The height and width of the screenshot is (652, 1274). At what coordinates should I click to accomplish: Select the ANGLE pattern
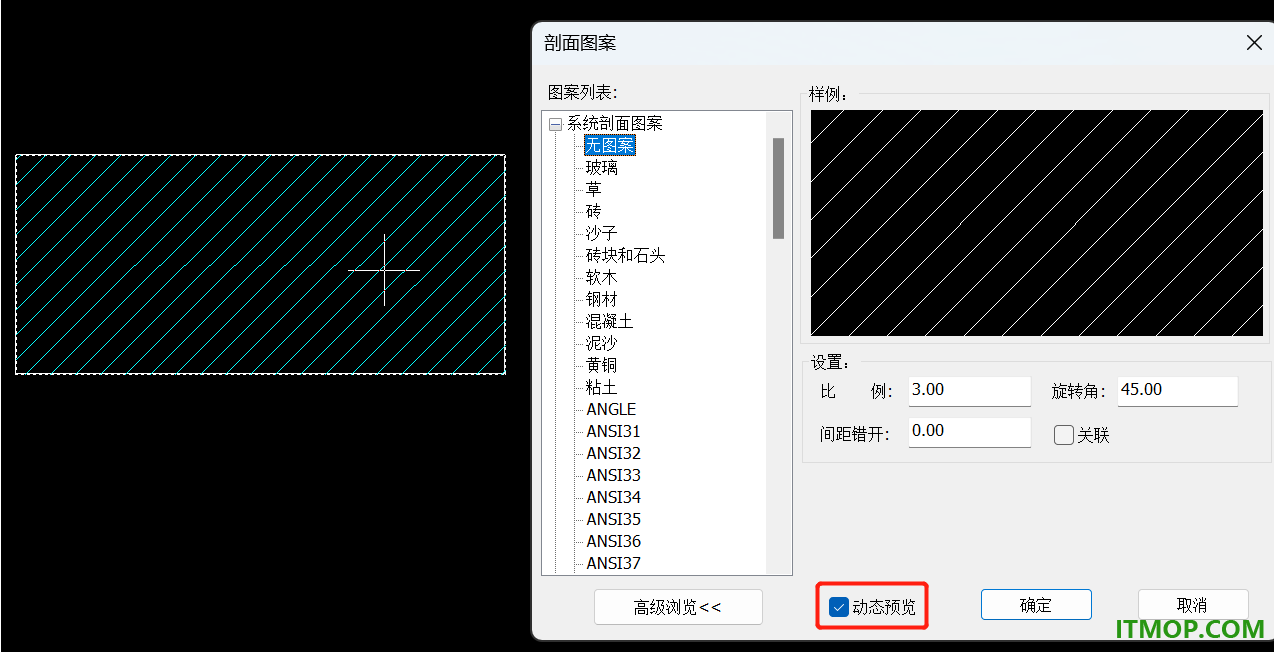tap(611, 409)
